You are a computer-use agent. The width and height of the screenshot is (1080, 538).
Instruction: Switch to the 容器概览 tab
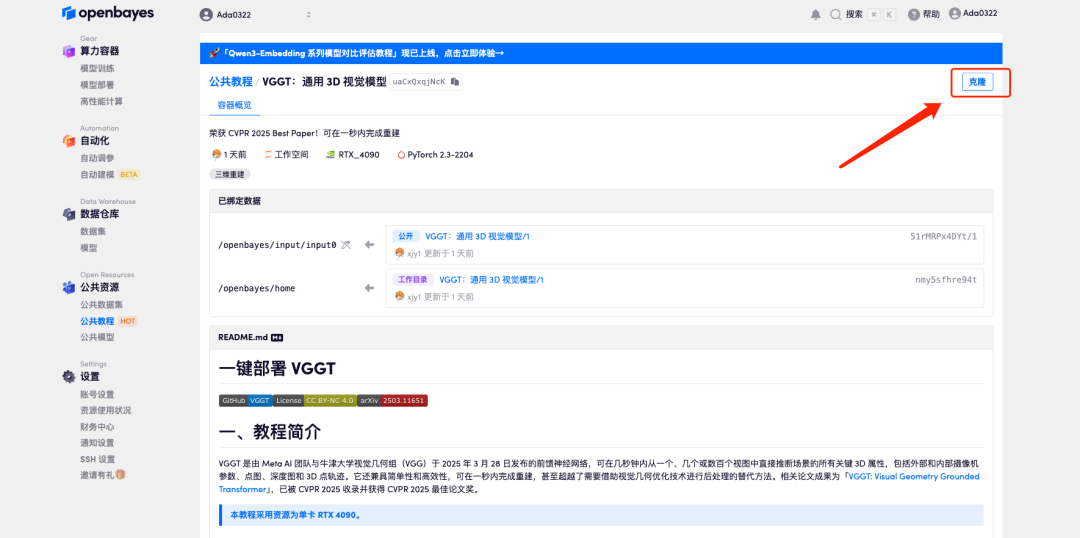pos(234,105)
